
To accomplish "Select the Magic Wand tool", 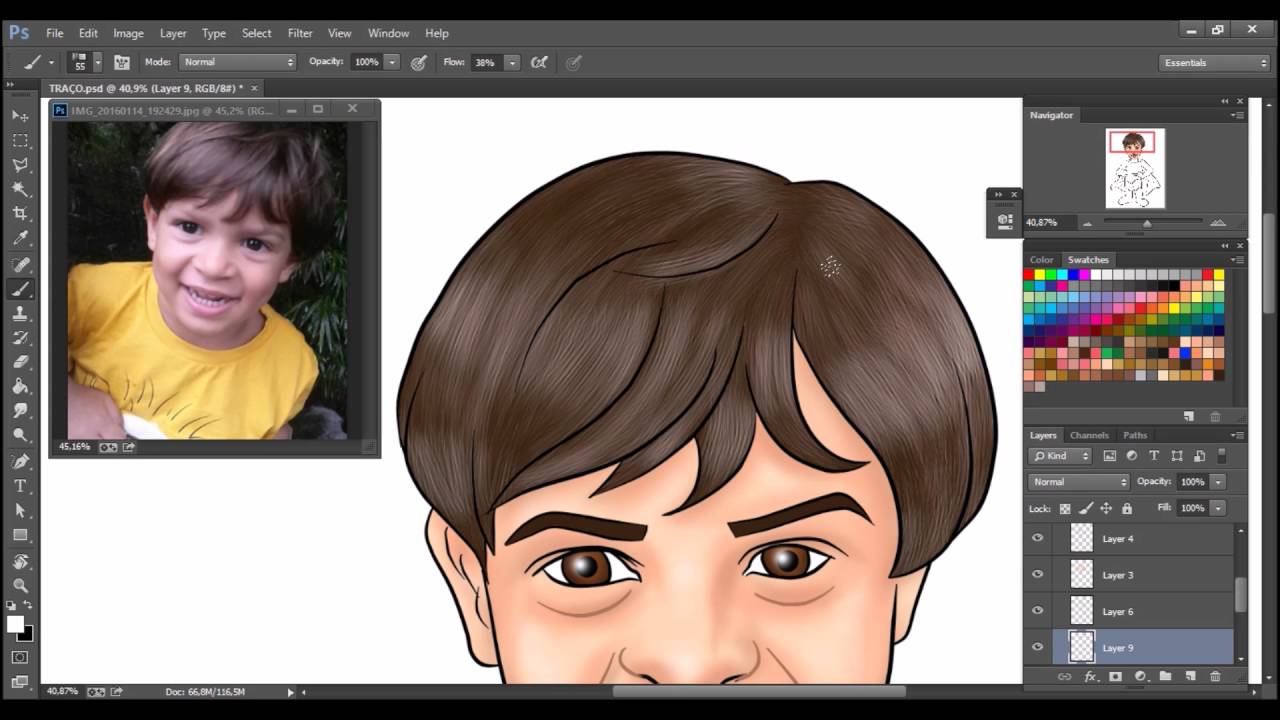I will [x=20, y=190].
